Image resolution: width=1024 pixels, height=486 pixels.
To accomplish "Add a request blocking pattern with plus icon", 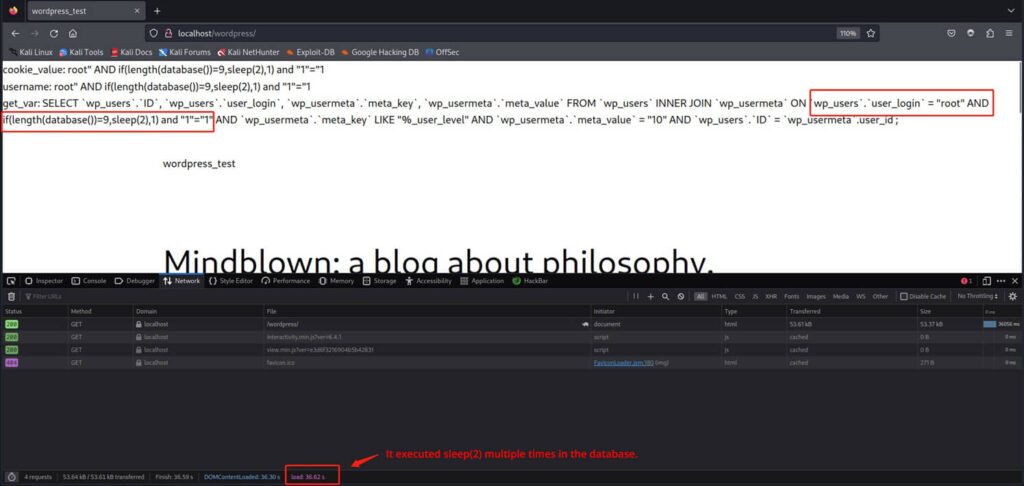I will tap(650, 297).
